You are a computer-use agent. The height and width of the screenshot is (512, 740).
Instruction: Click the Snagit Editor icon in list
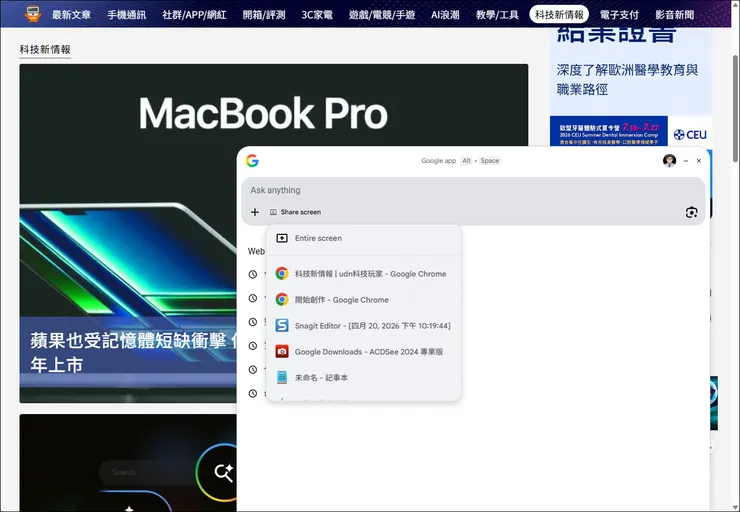tap(282, 326)
